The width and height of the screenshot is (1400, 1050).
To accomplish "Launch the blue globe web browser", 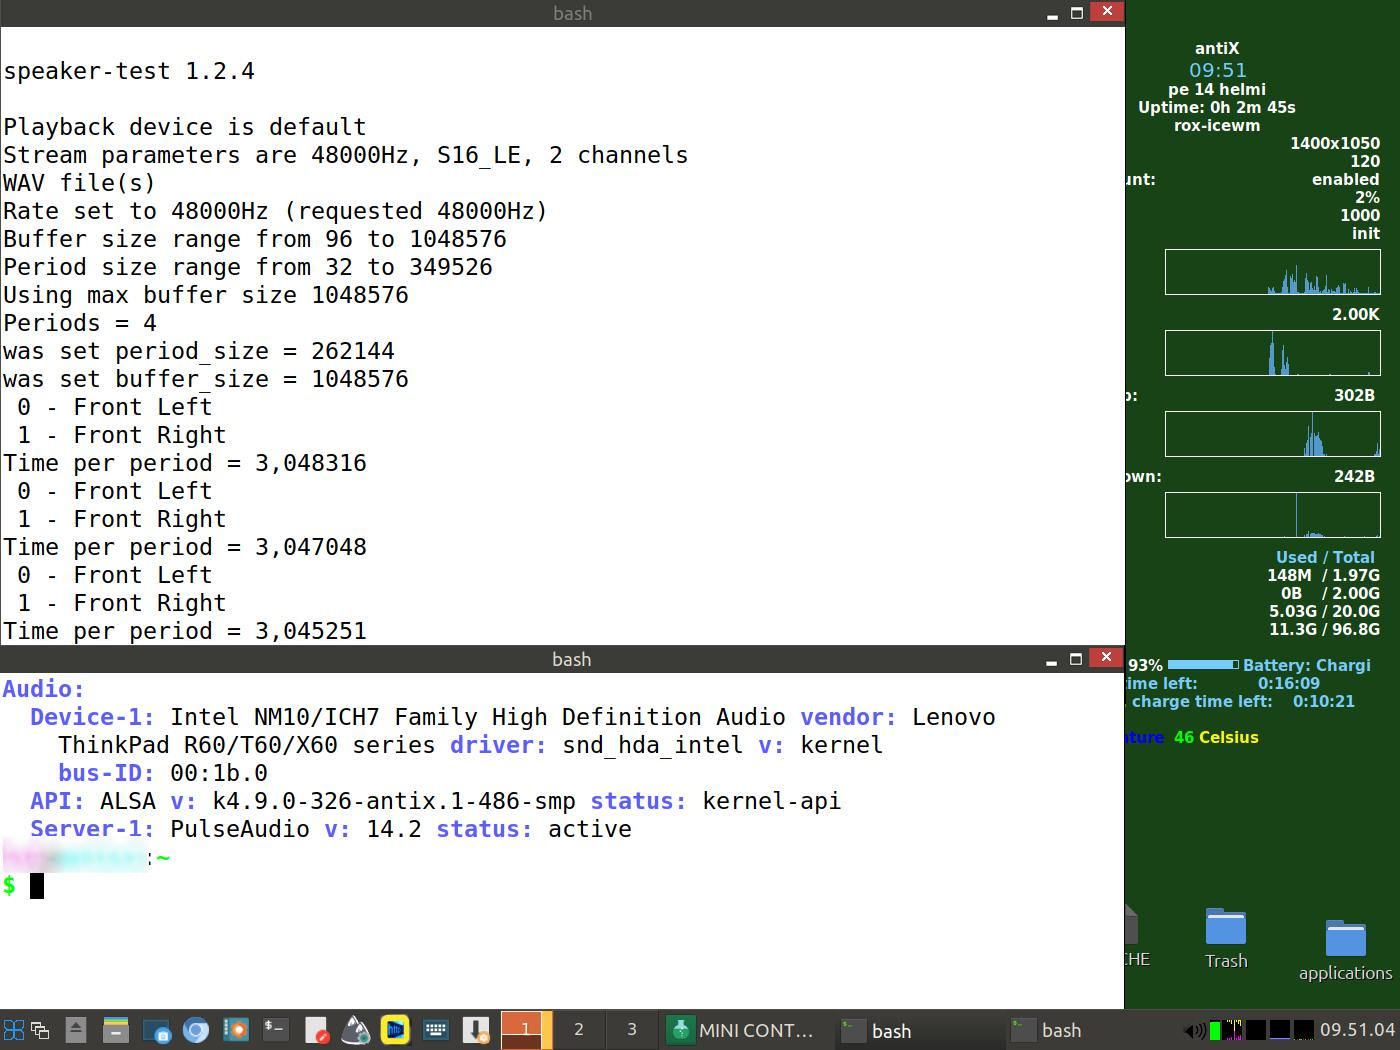I will [196, 1030].
